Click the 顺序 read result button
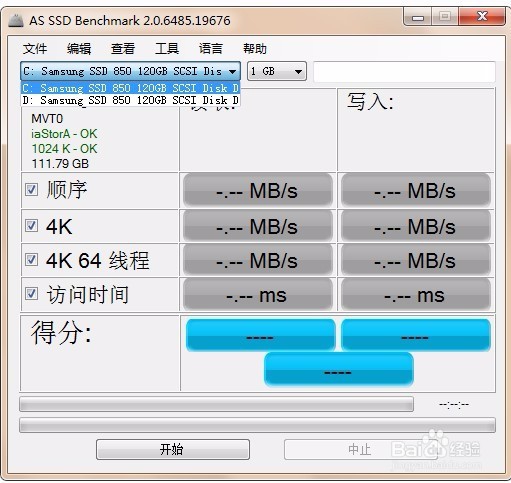Viewport: 511px width, 483px height. click(x=258, y=190)
